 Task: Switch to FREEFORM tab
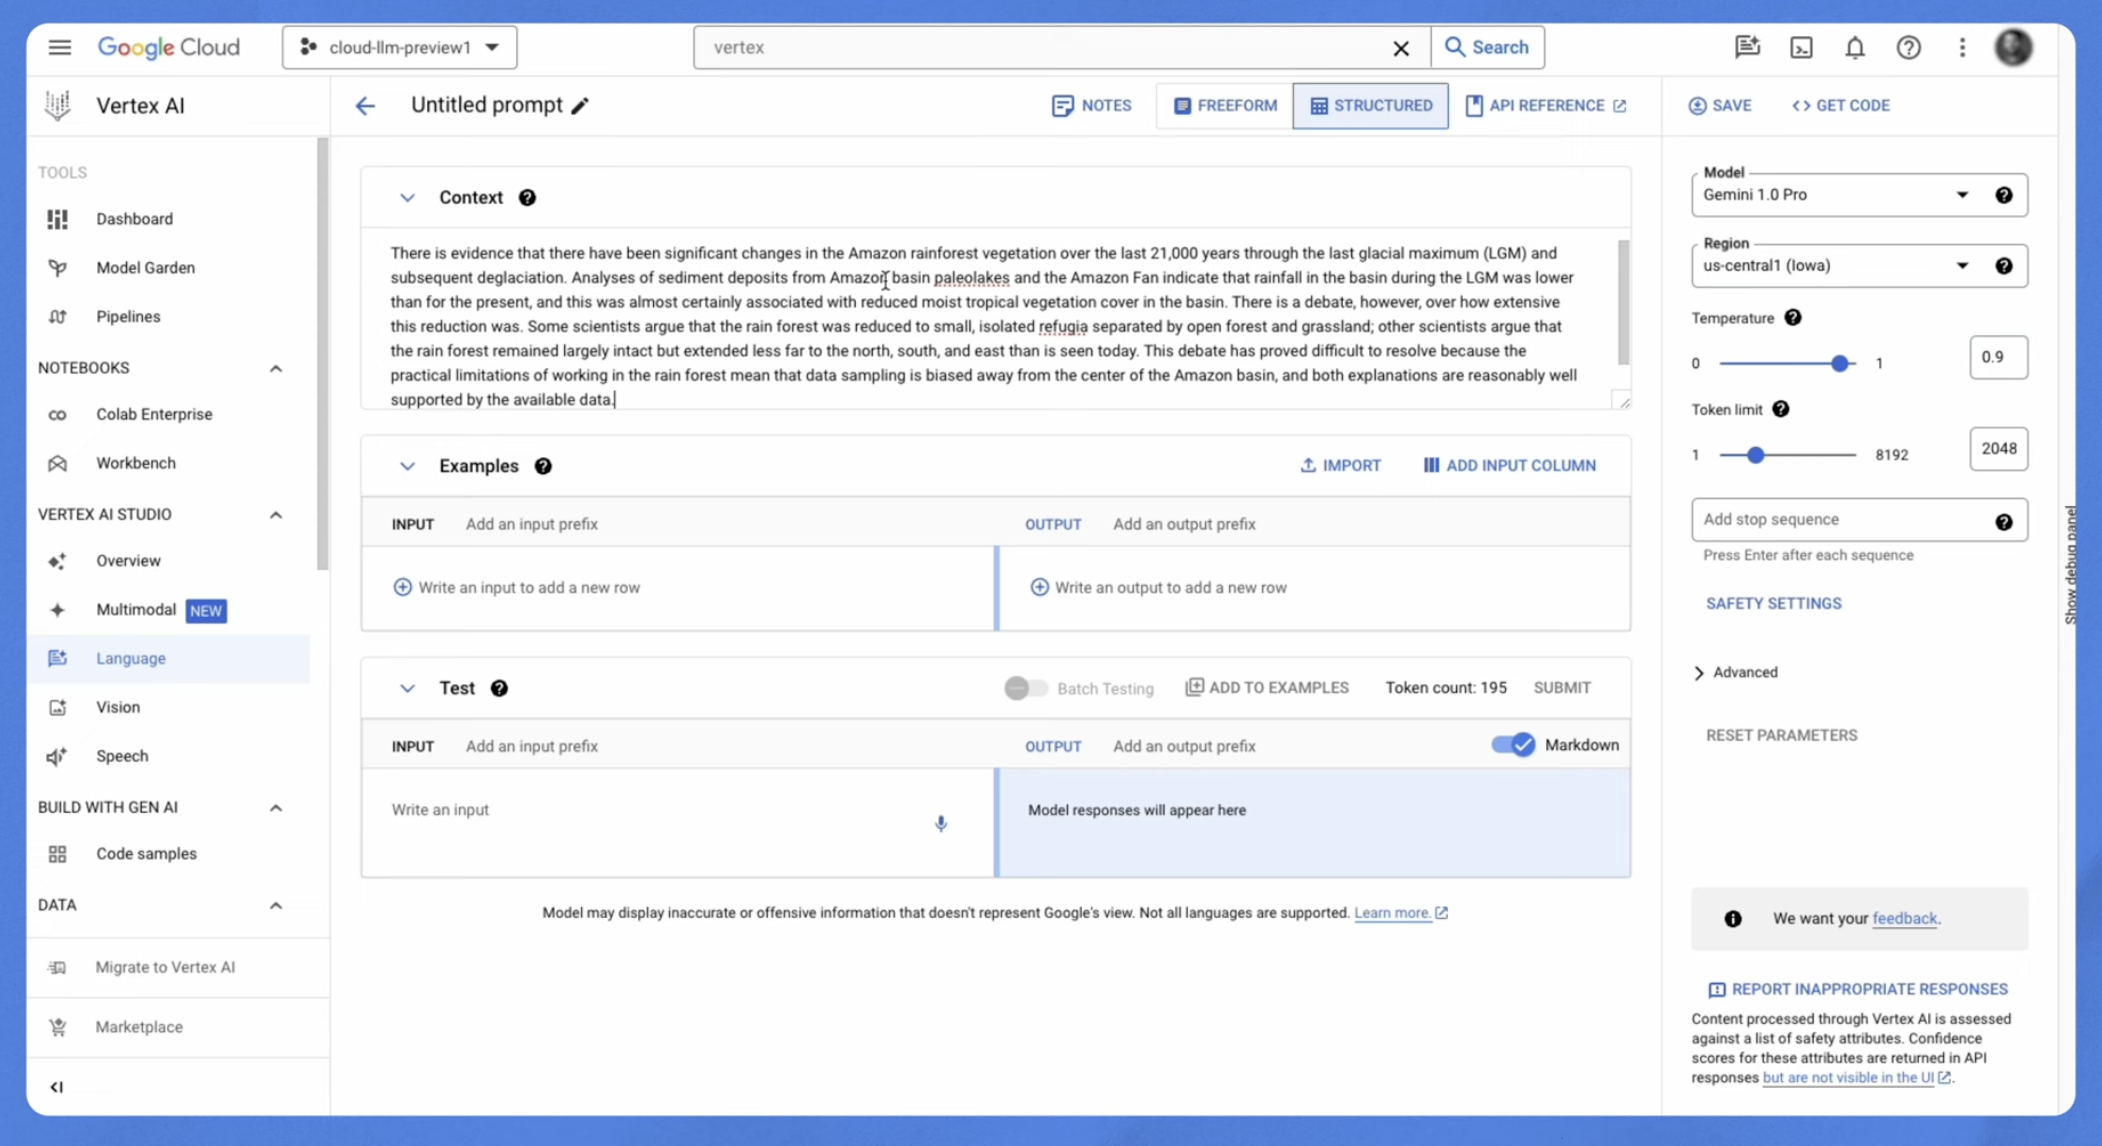[1223, 104]
